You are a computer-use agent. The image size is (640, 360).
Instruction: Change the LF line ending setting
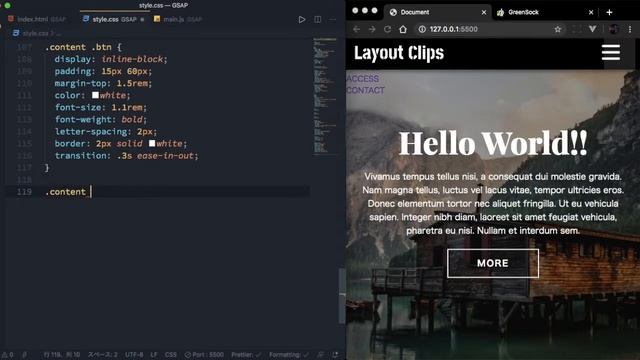click(154, 355)
